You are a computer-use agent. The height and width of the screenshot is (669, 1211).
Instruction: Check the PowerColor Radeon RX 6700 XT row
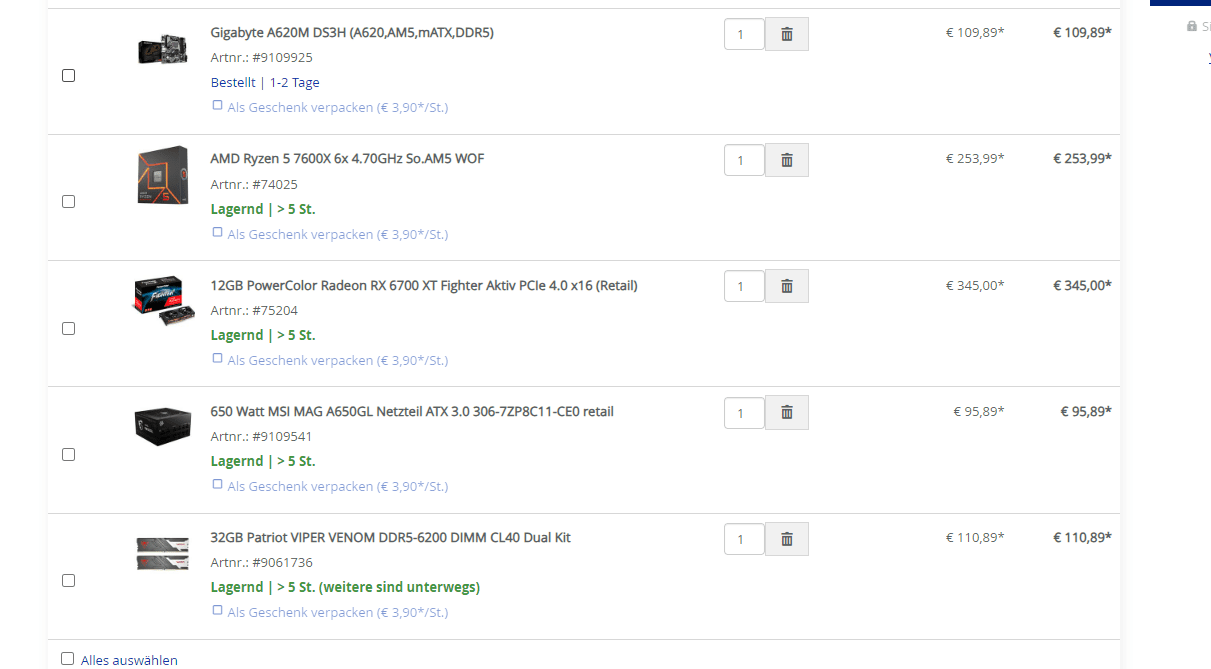pos(68,328)
